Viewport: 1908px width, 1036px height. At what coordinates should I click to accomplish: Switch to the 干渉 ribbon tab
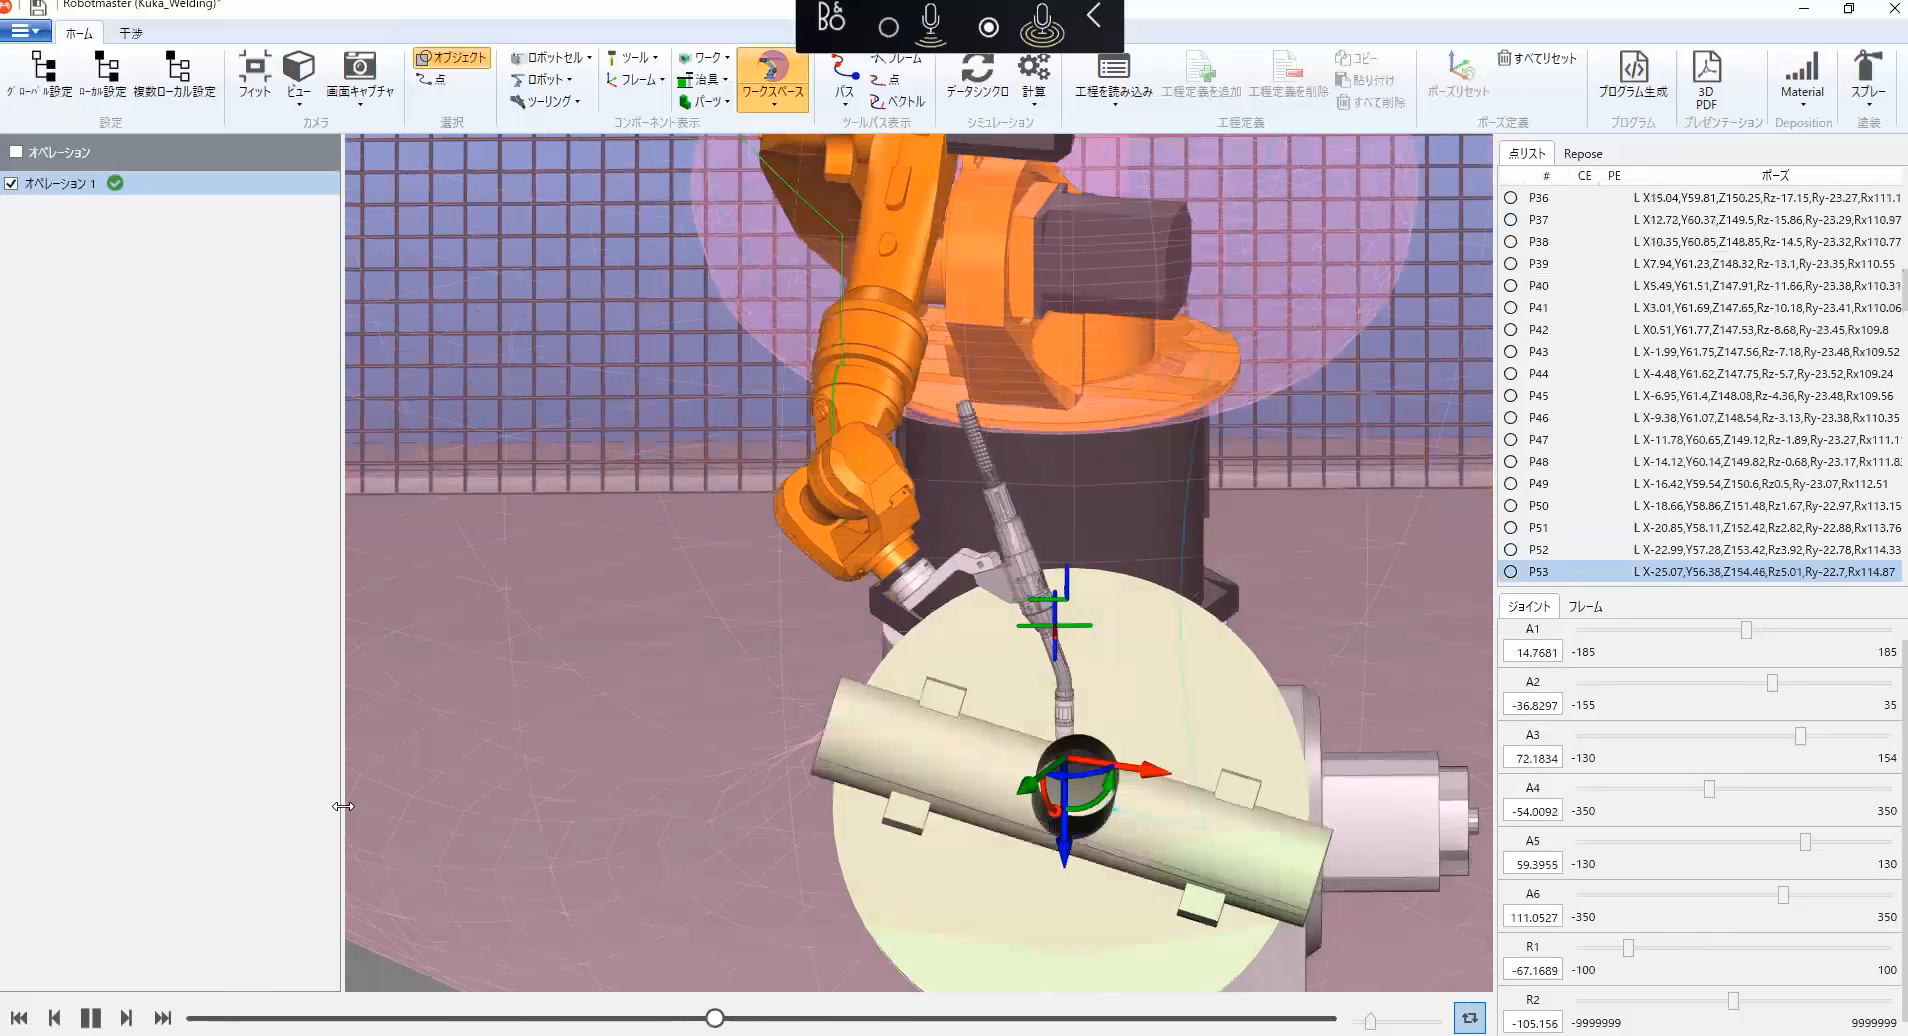click(x=131, y=33)
